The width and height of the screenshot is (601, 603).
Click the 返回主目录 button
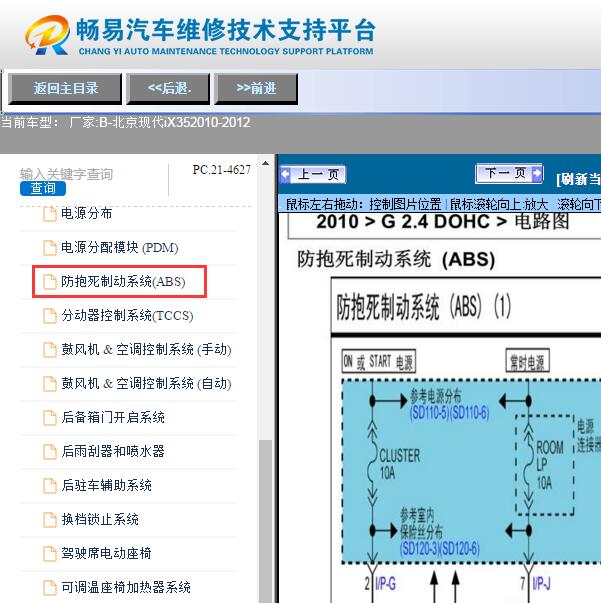pyautogui.click(x=65, y=89)
